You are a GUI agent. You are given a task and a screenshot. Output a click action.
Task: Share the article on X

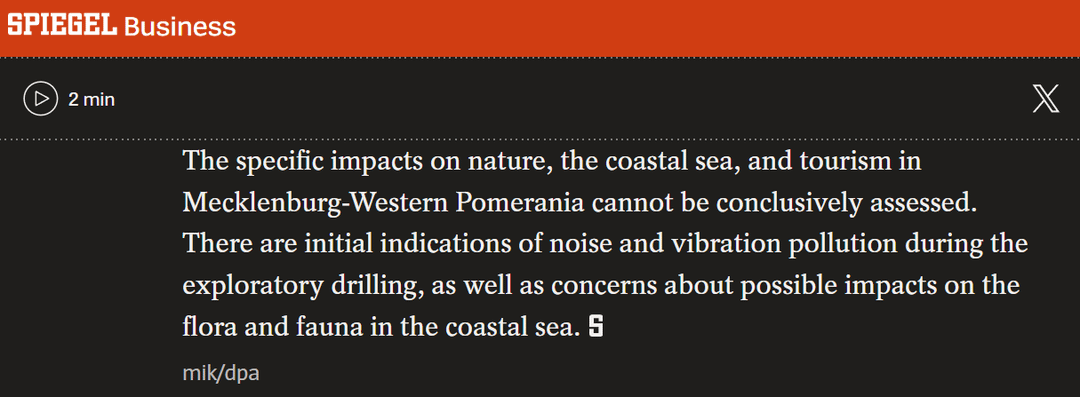click(1046, 100)
